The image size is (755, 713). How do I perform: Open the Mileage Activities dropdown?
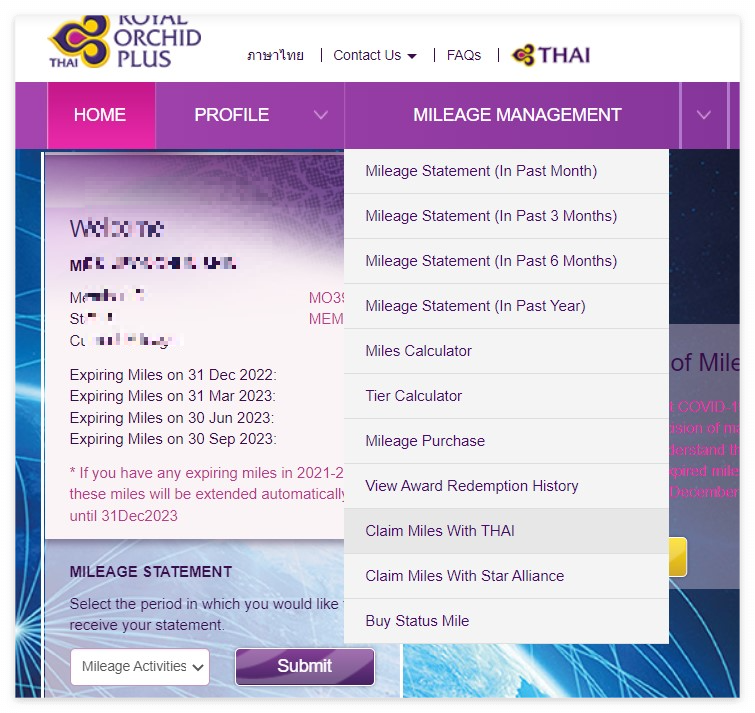(140, 667)
